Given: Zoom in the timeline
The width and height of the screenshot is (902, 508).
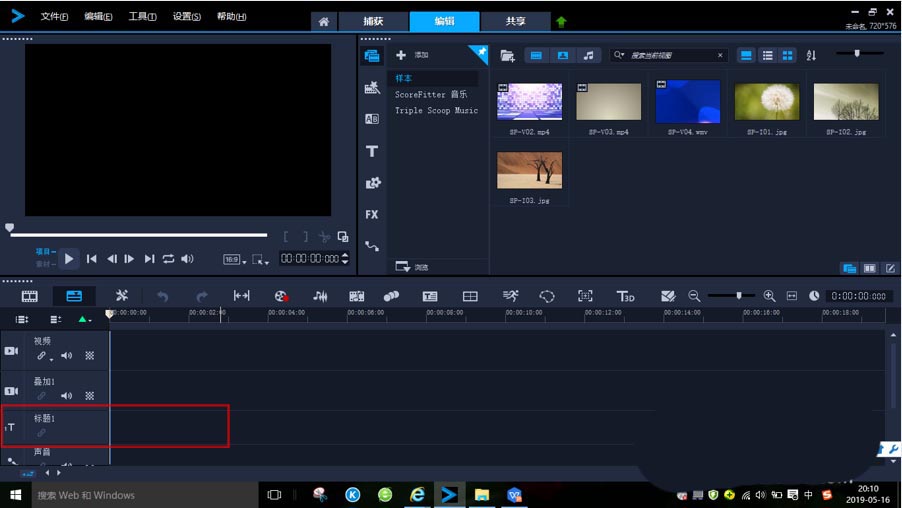Looking at the screenshot, I should (769, 296).
